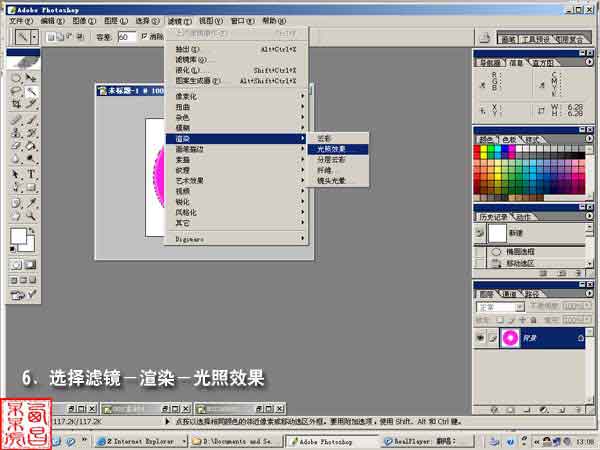Set history brush source beside 新建 snapshot
The height and width of the screenshot is (450, 600).
pyautogui.click(x=480, y=233)
